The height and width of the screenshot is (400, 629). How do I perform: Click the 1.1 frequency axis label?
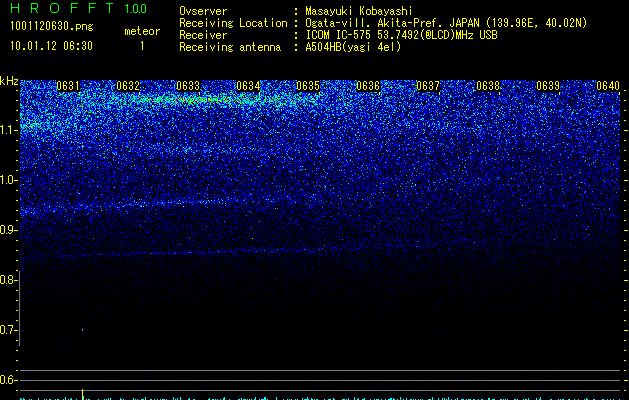point(8,130)
